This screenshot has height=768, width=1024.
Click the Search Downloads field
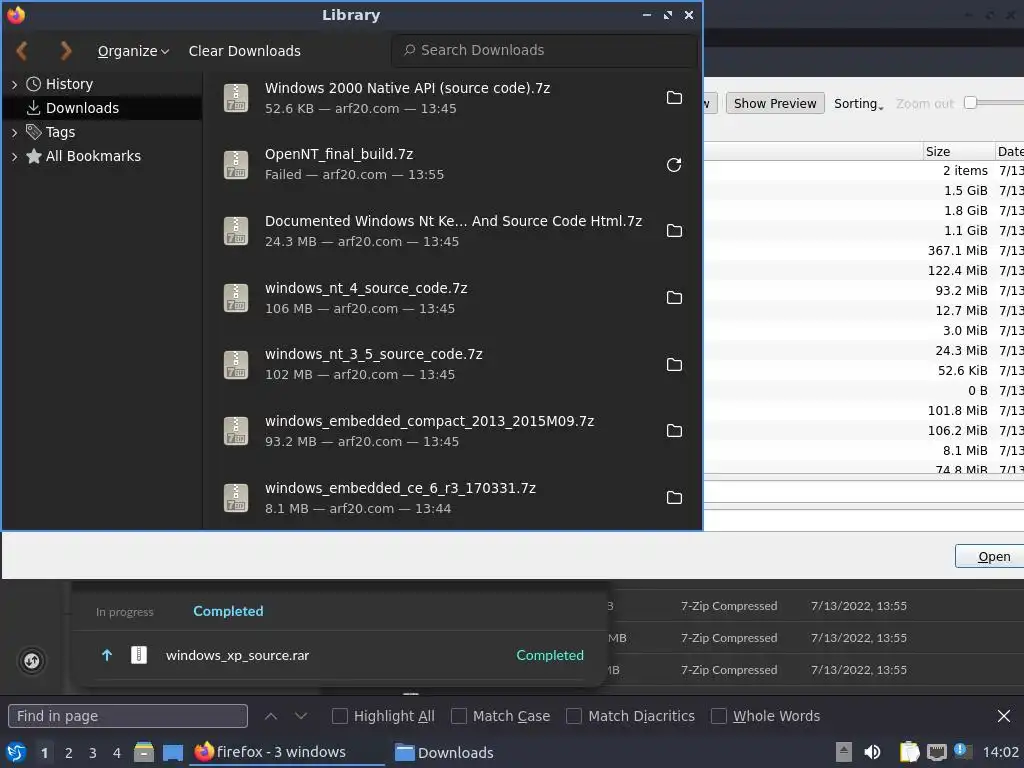coord(545,50)
